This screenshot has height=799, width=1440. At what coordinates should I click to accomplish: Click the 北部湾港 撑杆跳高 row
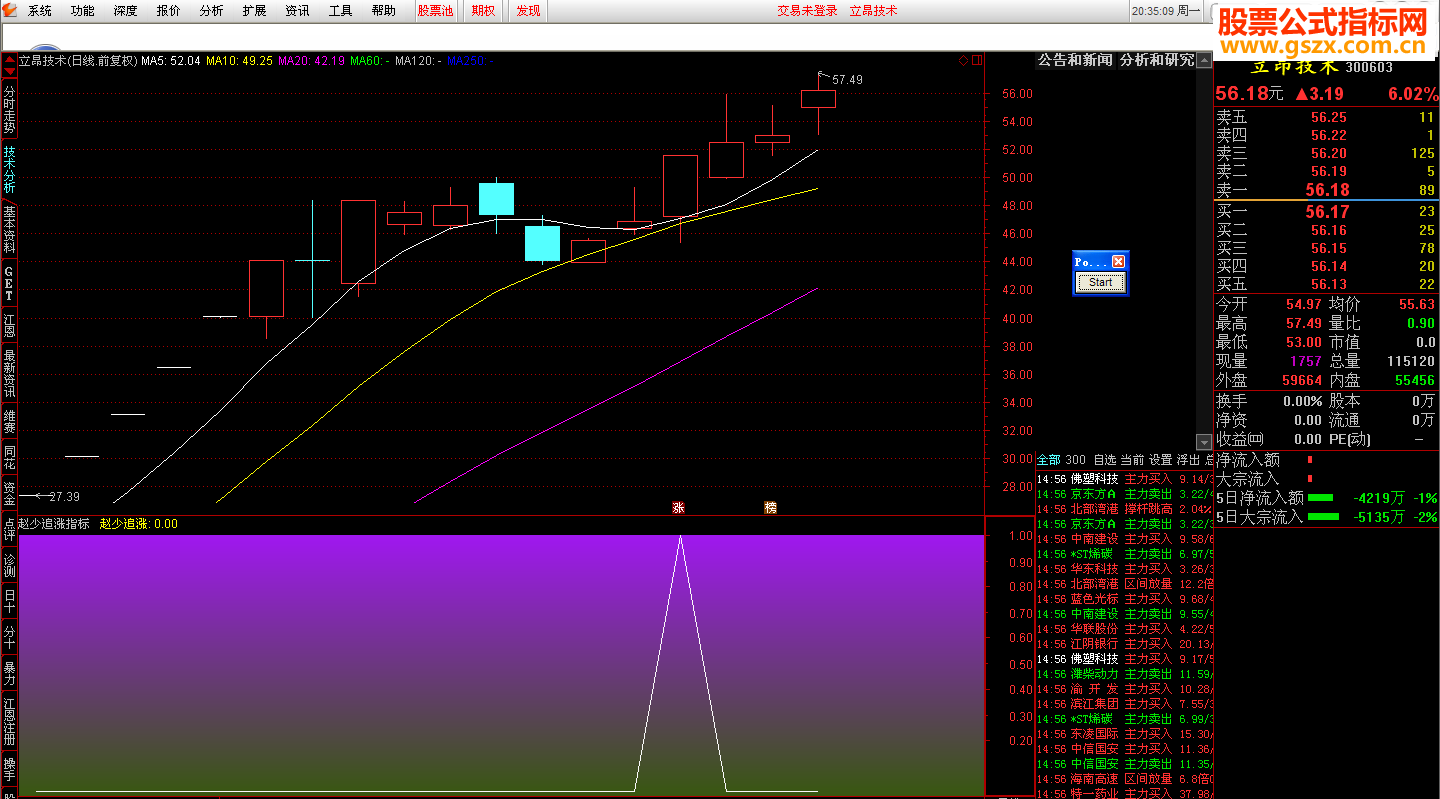[1124, 509]
